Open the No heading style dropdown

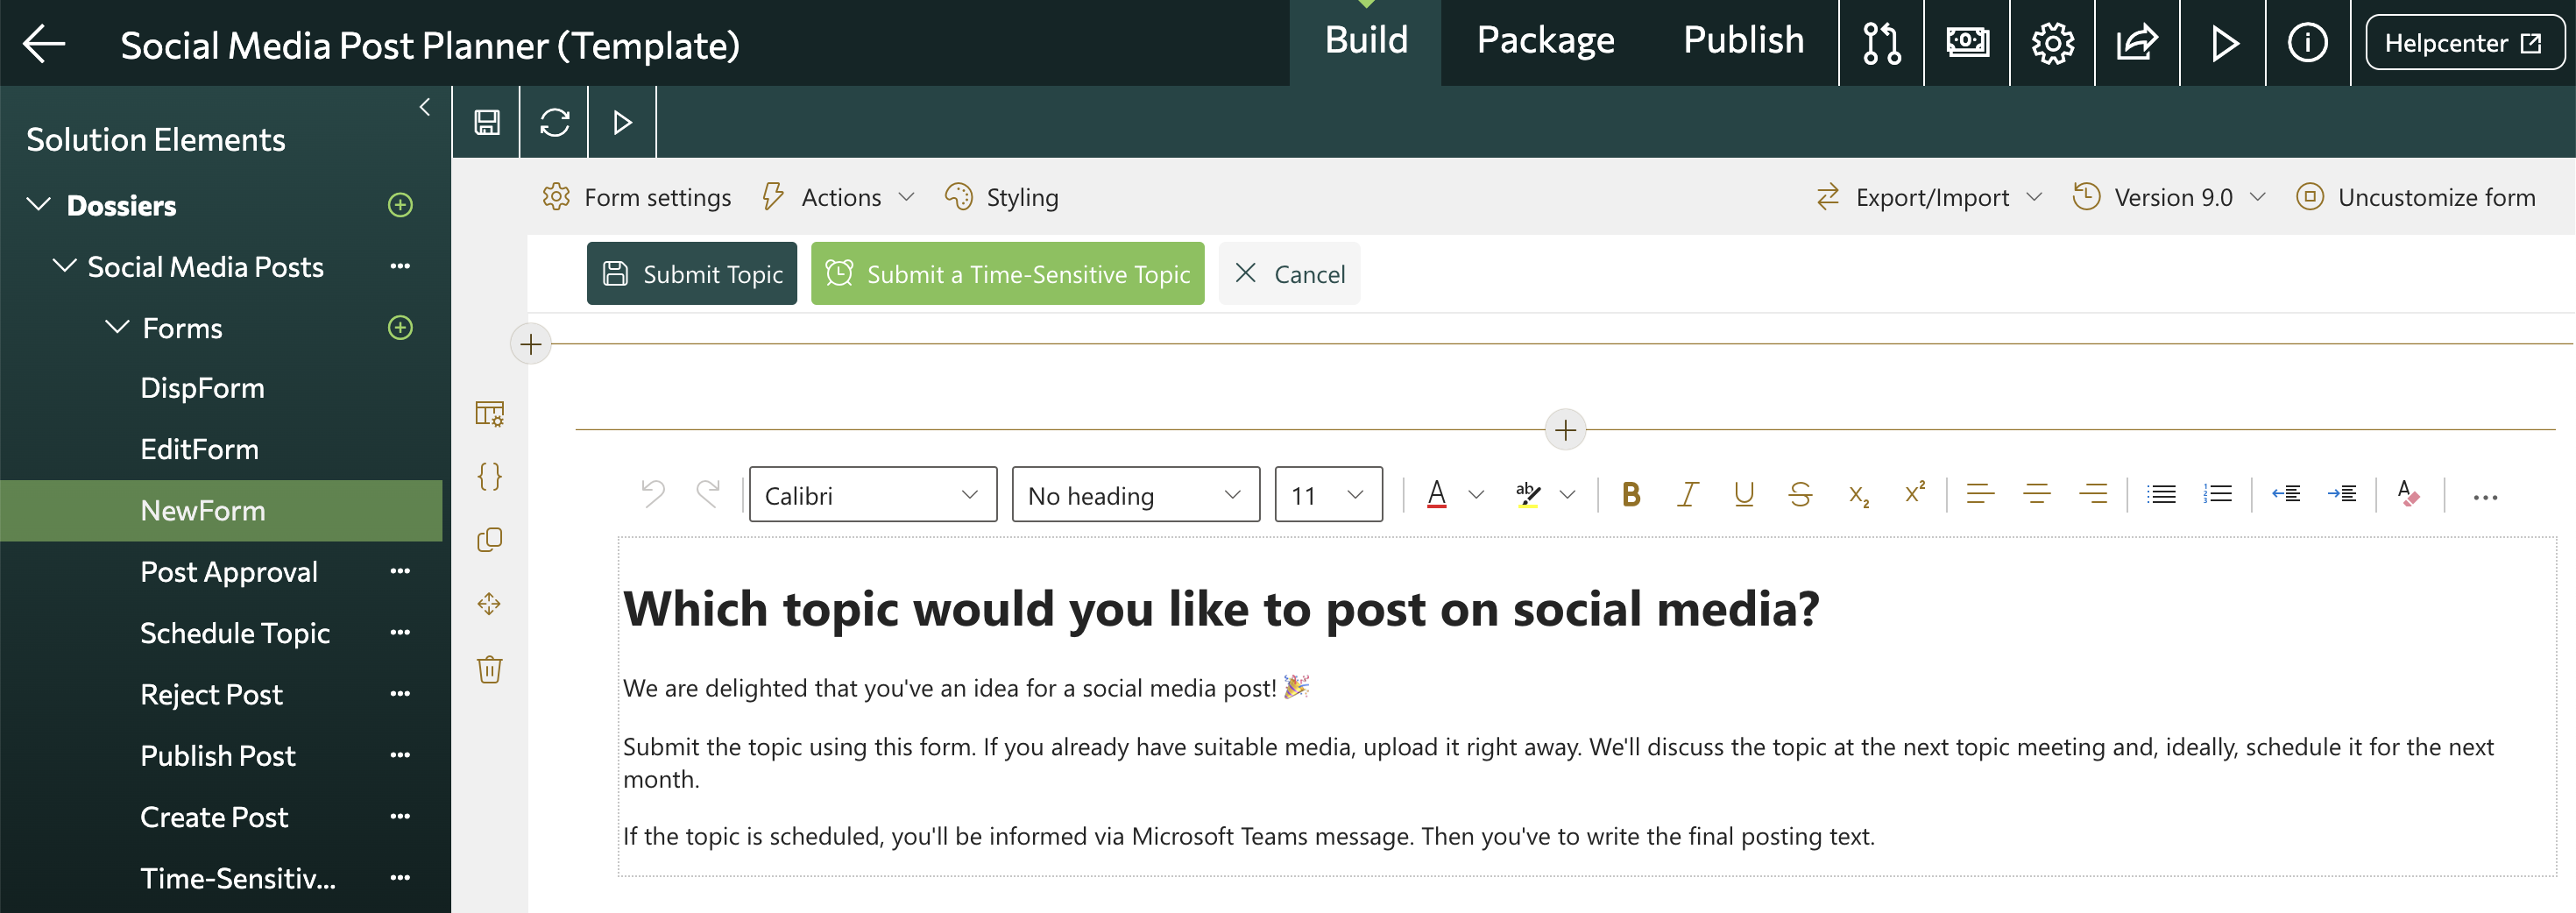(1136, 494)
